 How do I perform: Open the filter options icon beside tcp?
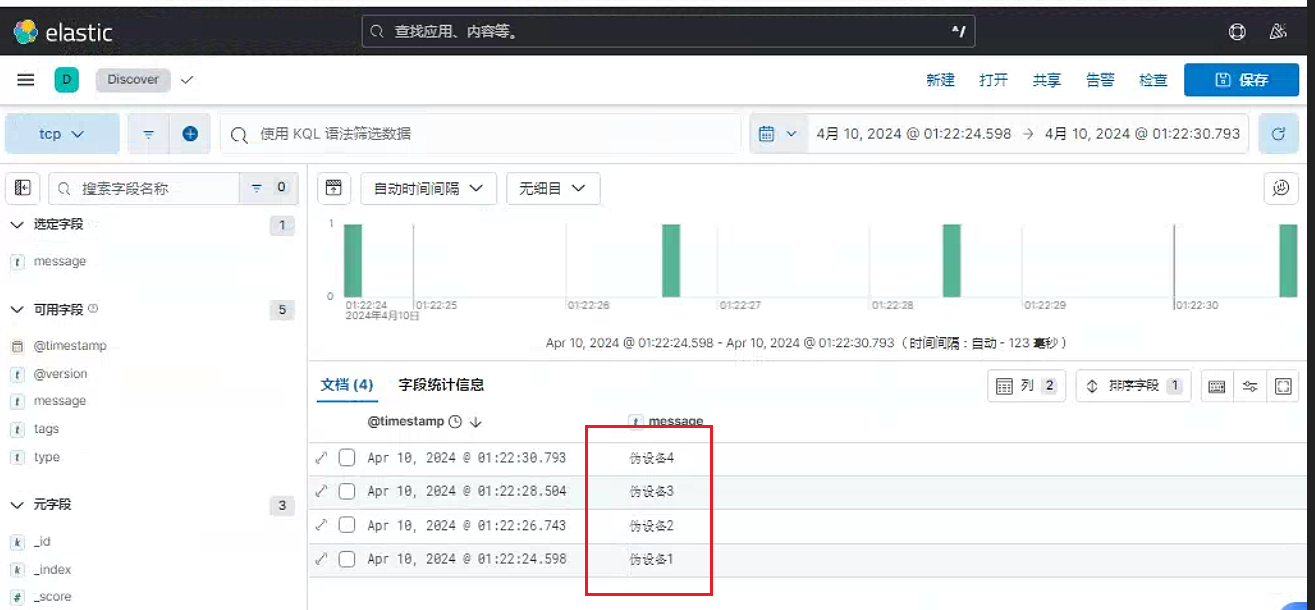click(148, 134)
